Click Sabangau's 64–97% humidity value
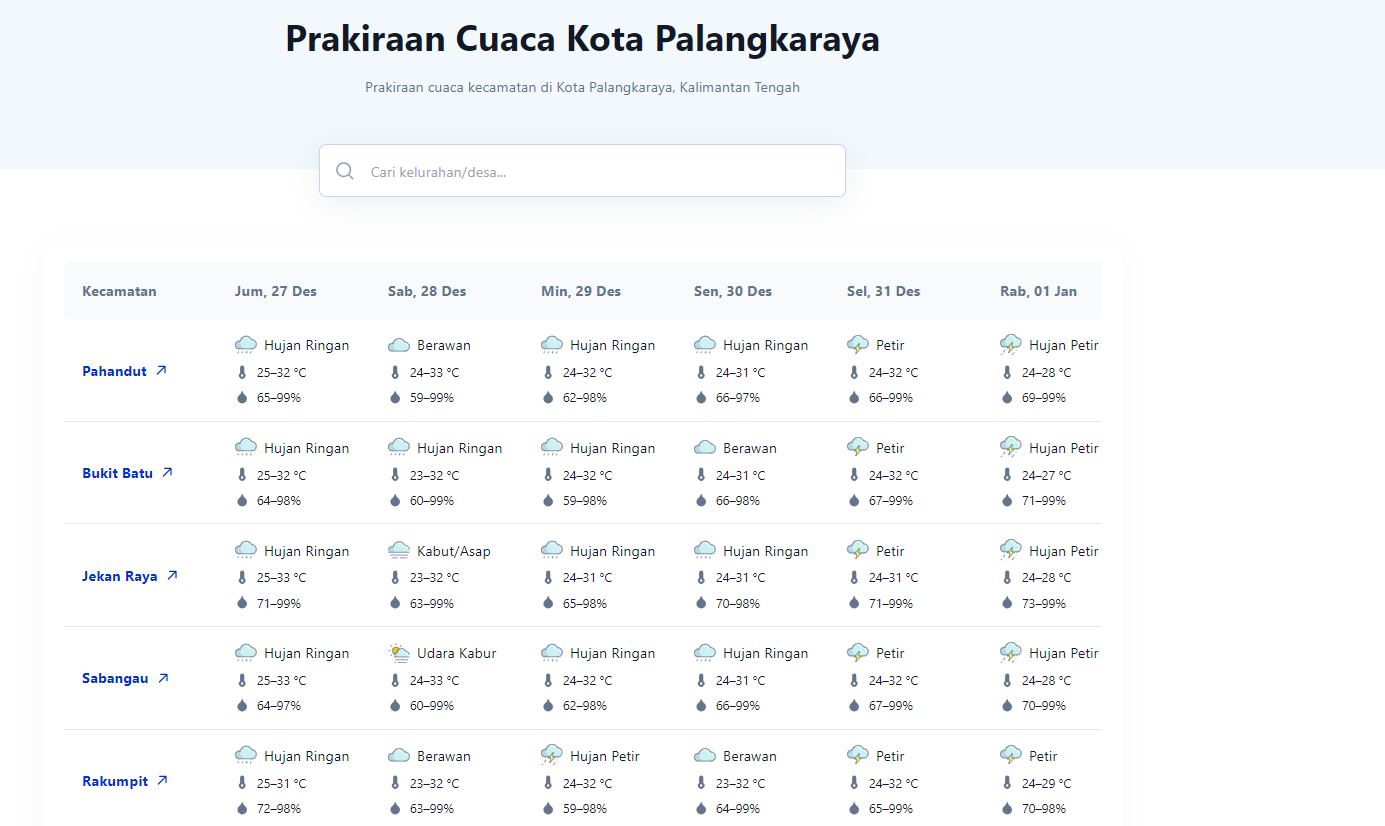Screen dimensions: 1385x826 (279, 705)
